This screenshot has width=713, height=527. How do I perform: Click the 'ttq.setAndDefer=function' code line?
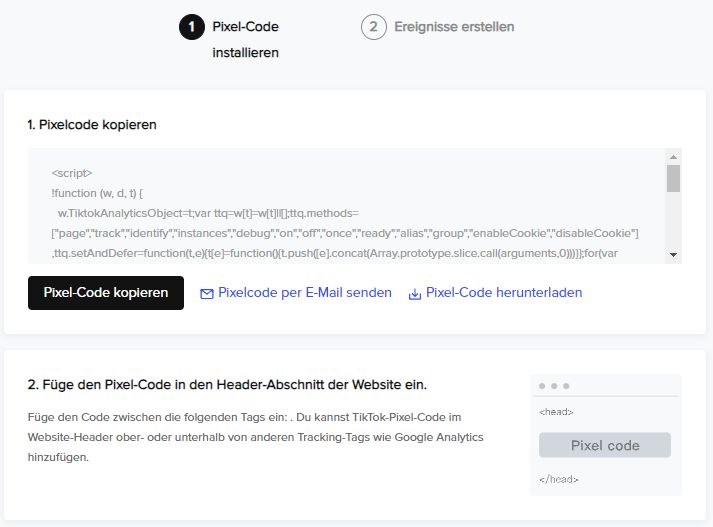(x=335, y=253)
